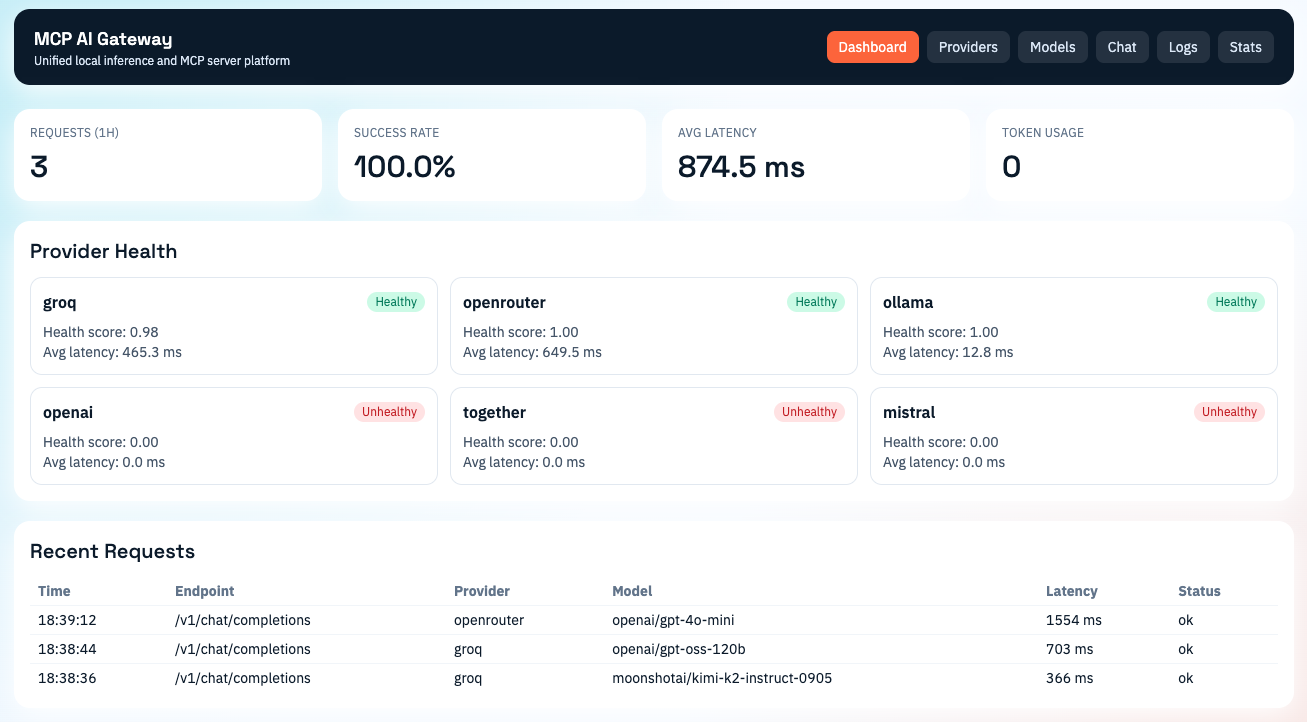1307x722 pixels.
Task: Select the mistral provider card name
Action: tap(909, 412)
